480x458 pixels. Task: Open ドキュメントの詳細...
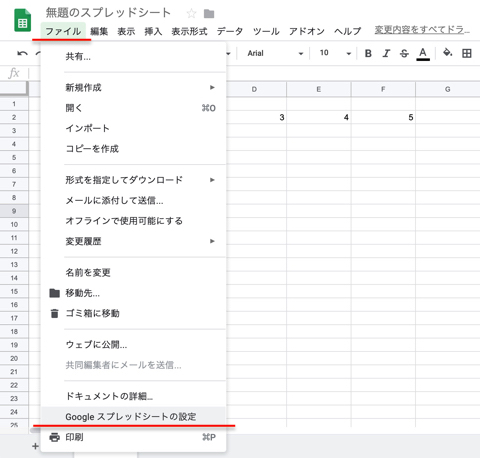(x=133, y=396)
